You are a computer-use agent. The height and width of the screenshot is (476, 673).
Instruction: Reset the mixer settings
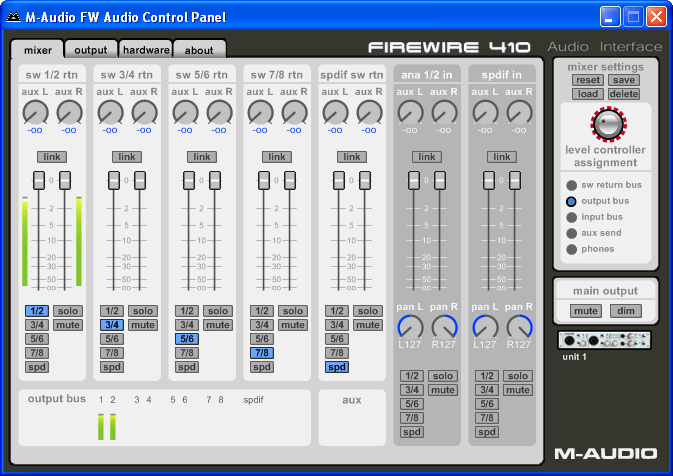pyautogui.click(x=588, y=80)
